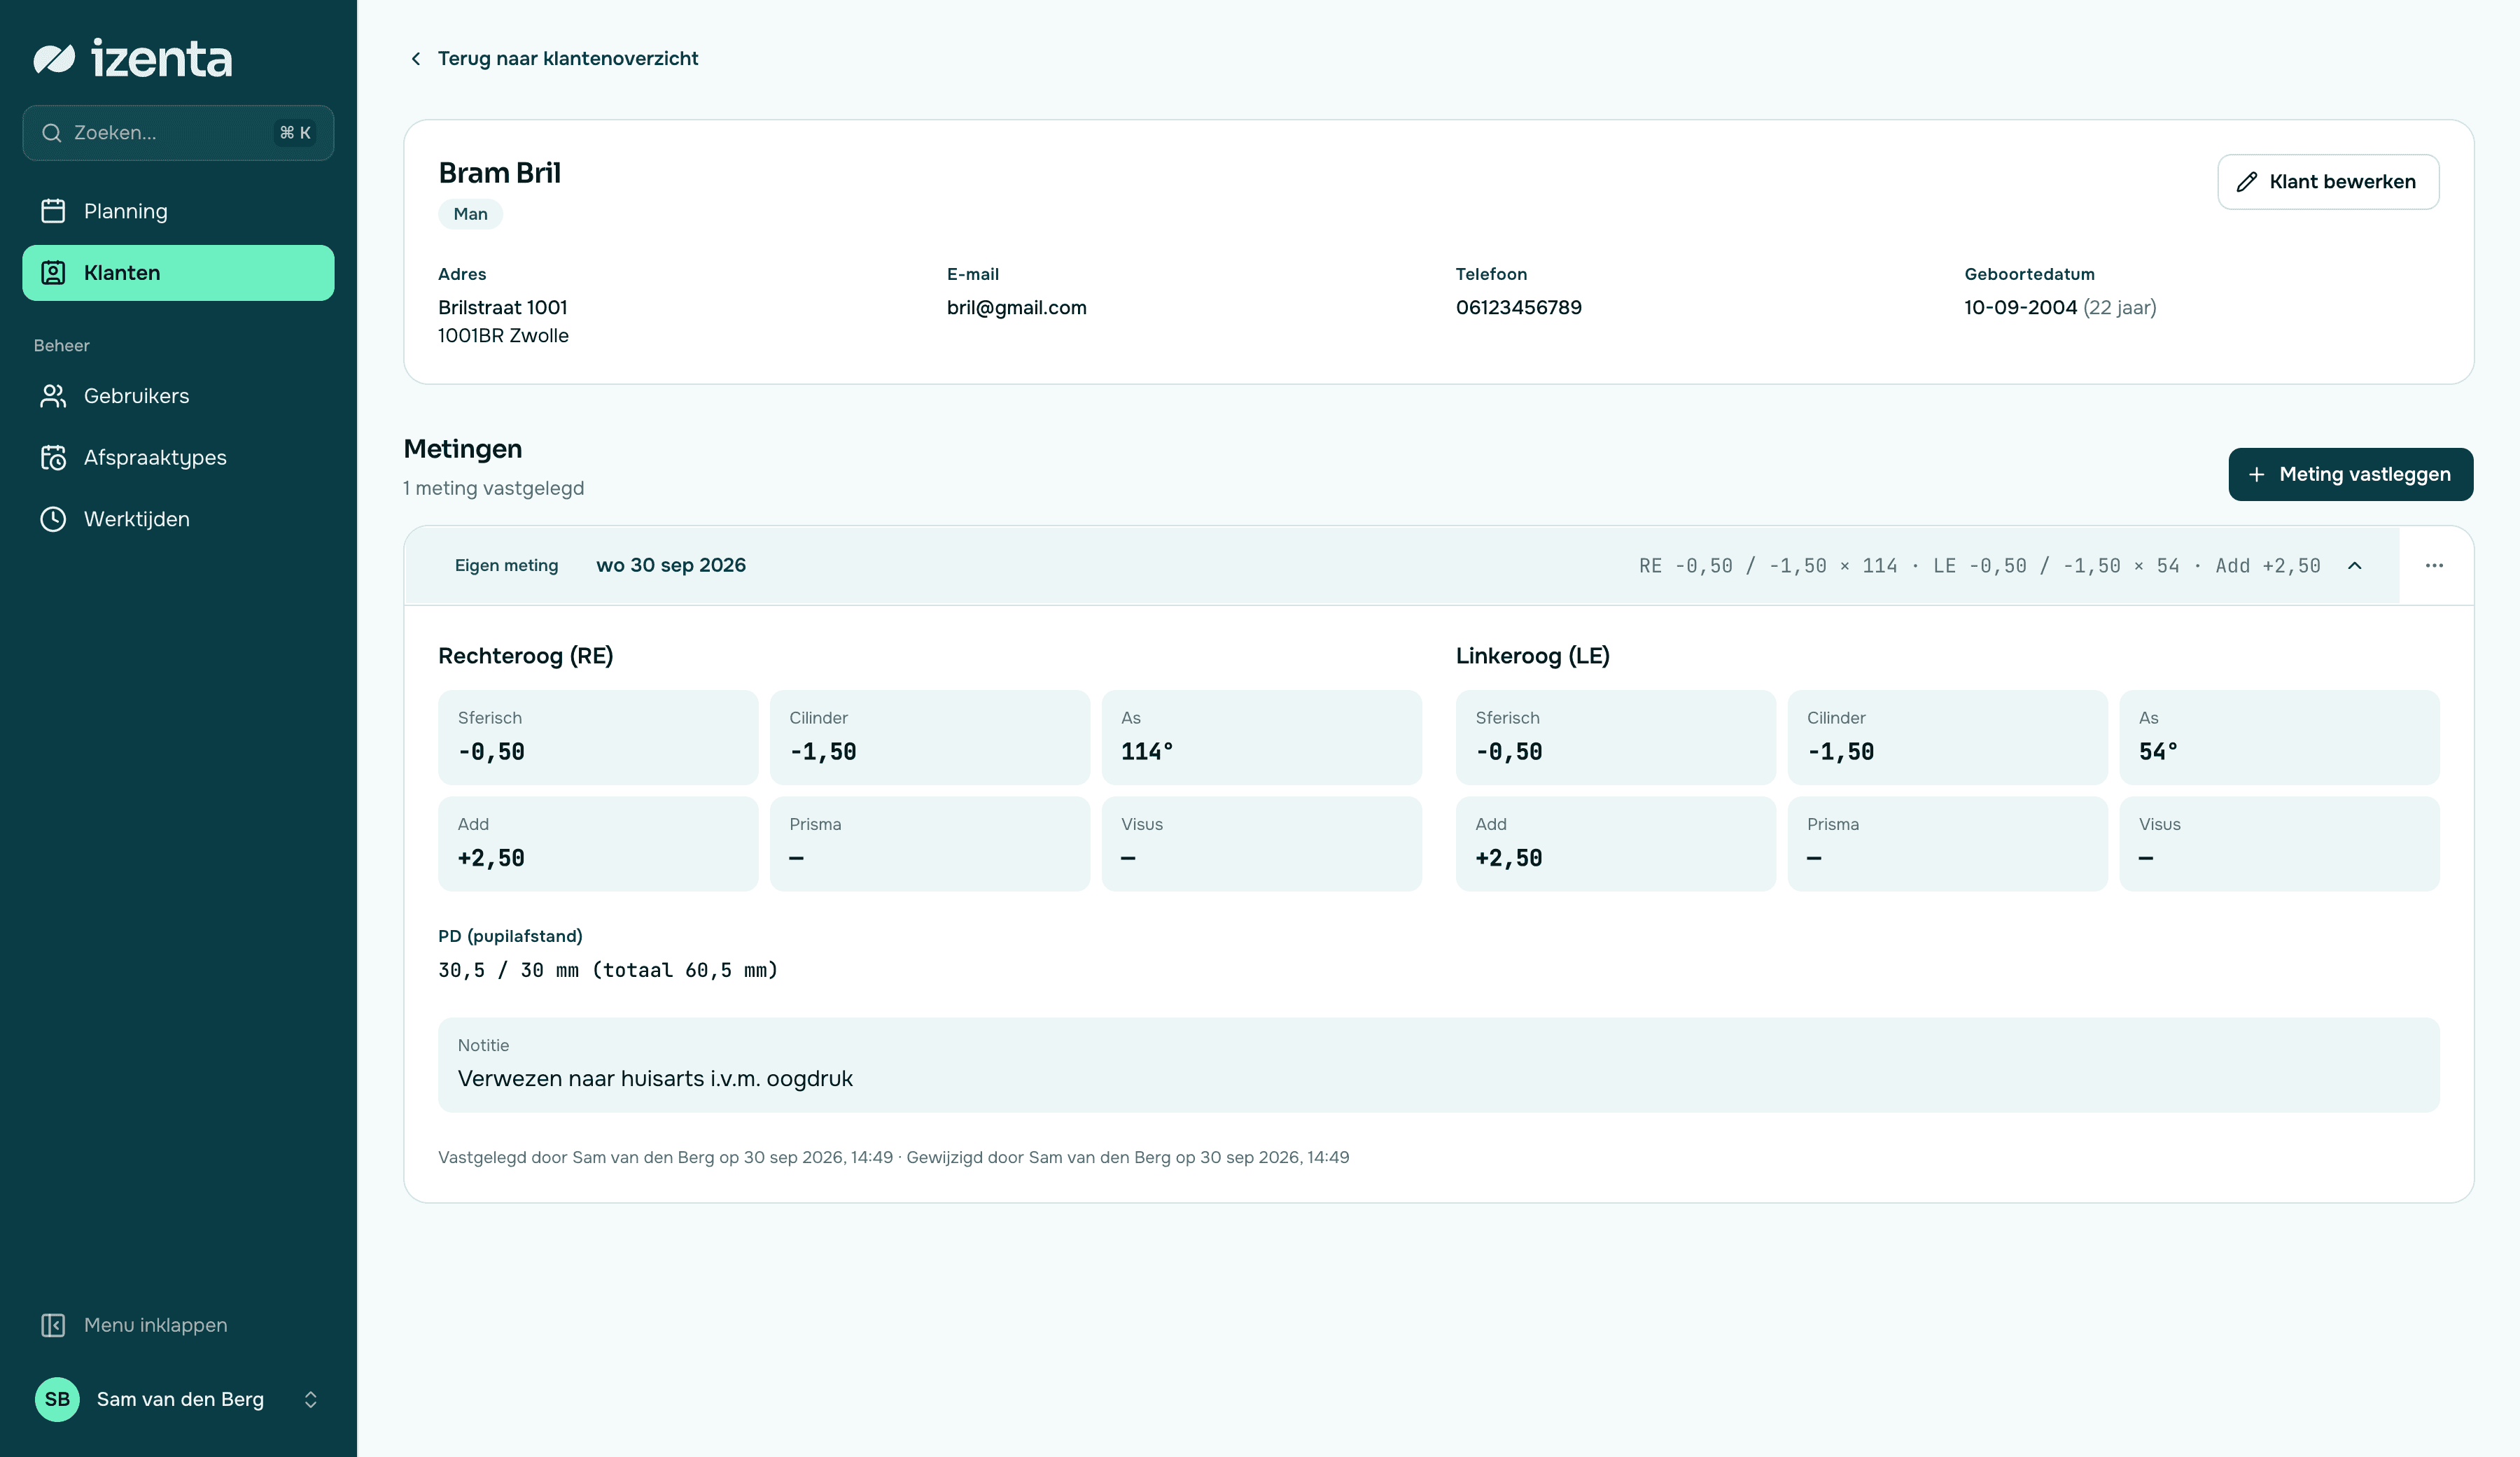This screenshot has height=1457, width=2520.
Task: Click the e-mail bril@gmail.com
Action: (x=1016, y=308)
